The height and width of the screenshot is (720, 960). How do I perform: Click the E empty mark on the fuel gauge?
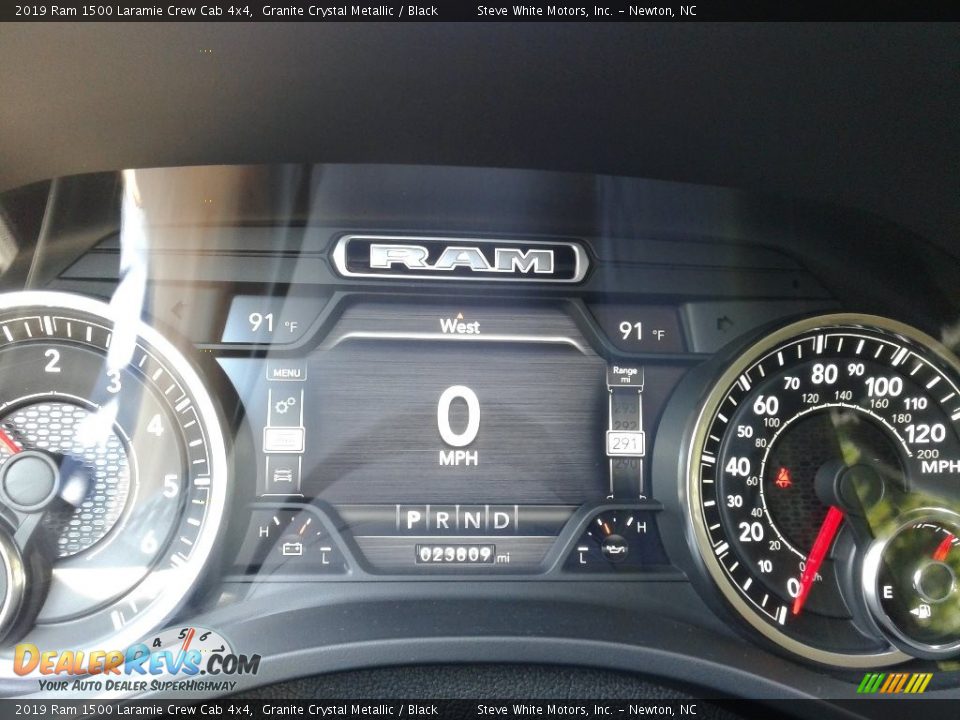[887, 592]
